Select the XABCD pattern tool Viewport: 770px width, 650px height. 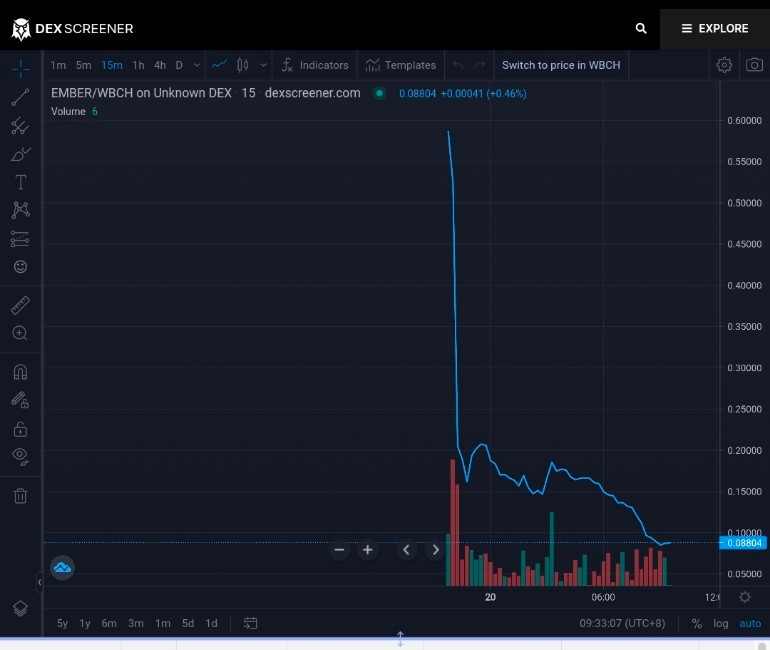[20, 210]
